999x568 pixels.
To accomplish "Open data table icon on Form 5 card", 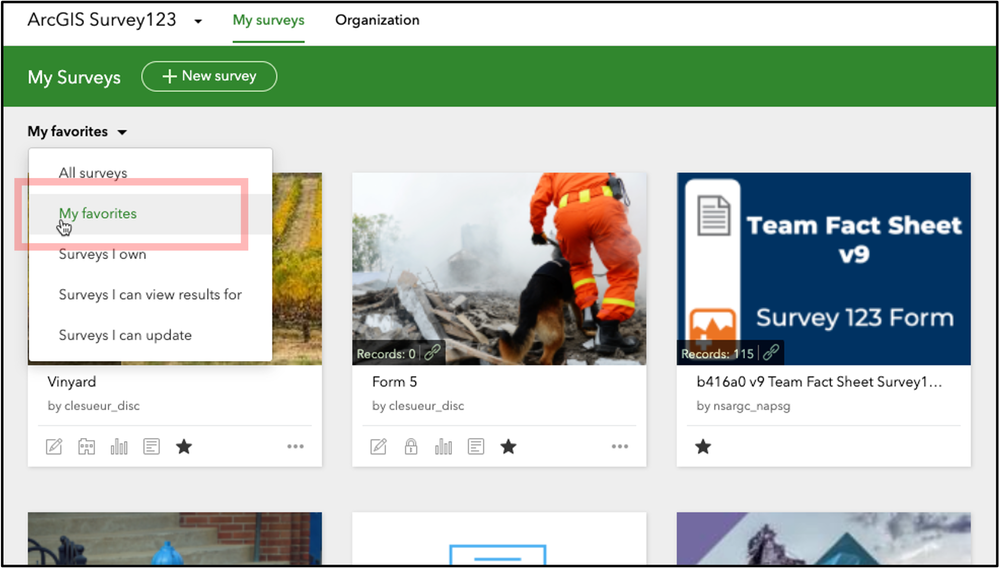I will click(x=476, y=447).
